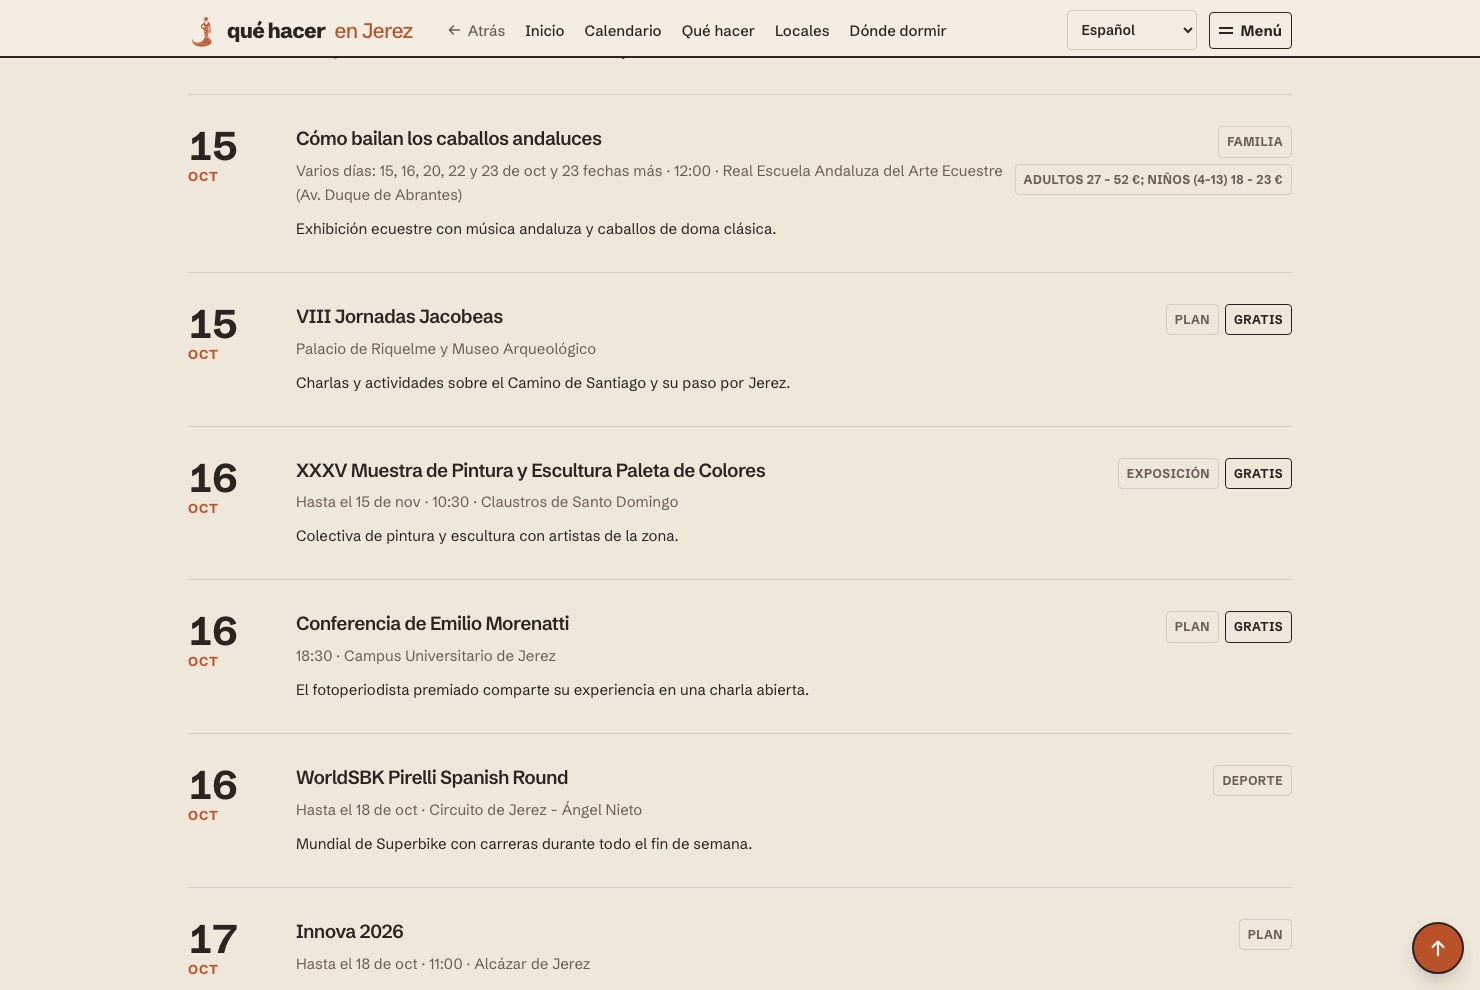This screenshot has width=1480, height=990.
Task: Click 'Mundial de Superbike' description text
Action: coord(524,844)
